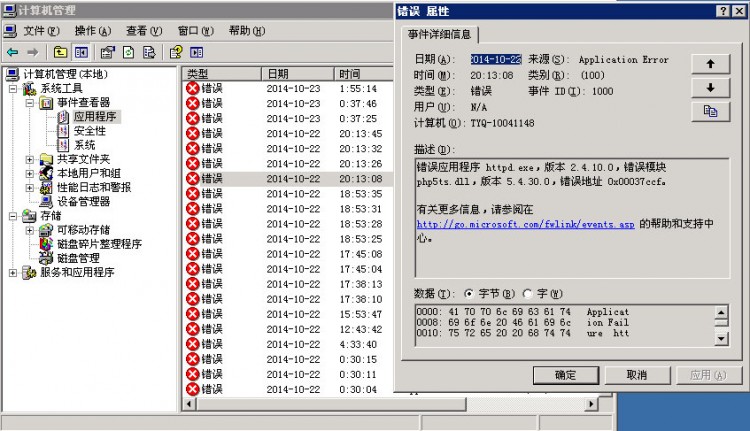750x431 pixels.
Task: Open the Properties toolbar icon
Action: [108, 52]
